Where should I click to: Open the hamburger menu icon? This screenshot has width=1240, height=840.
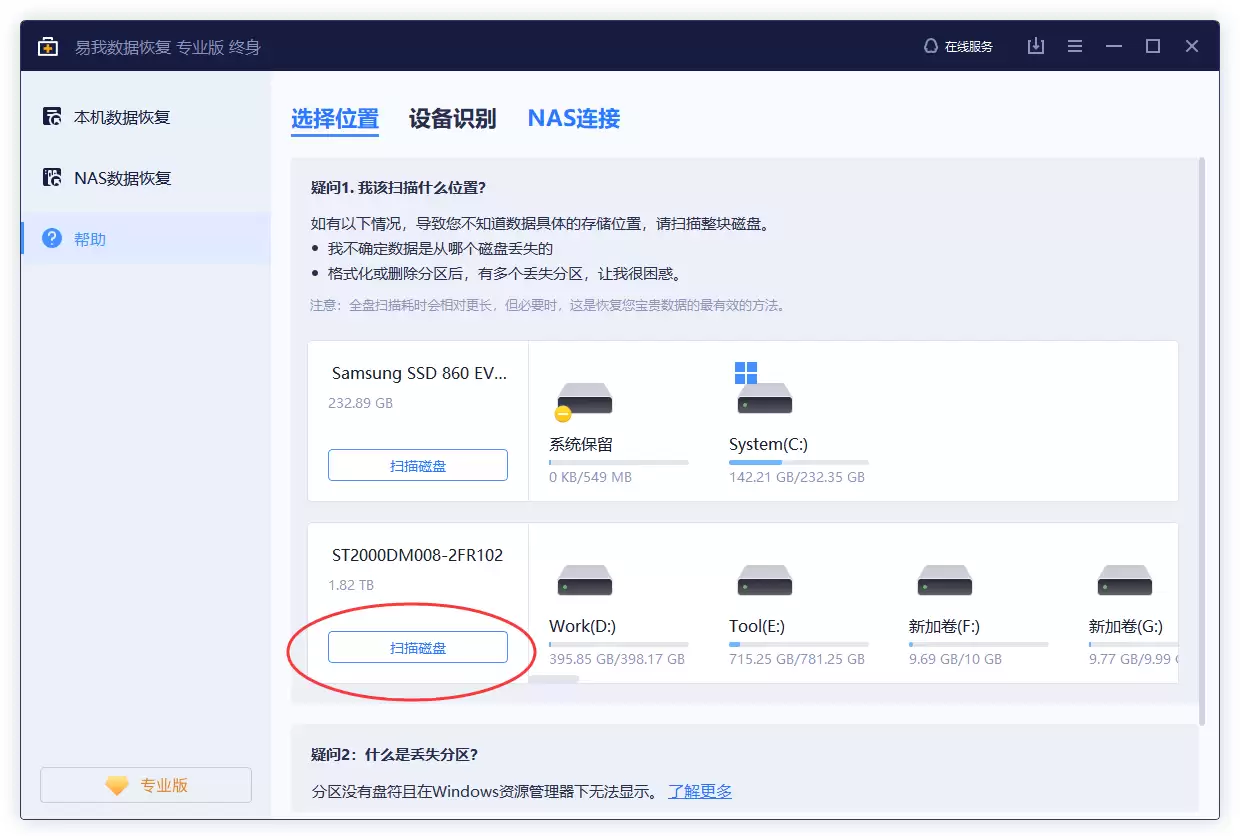click(1074, 45)
